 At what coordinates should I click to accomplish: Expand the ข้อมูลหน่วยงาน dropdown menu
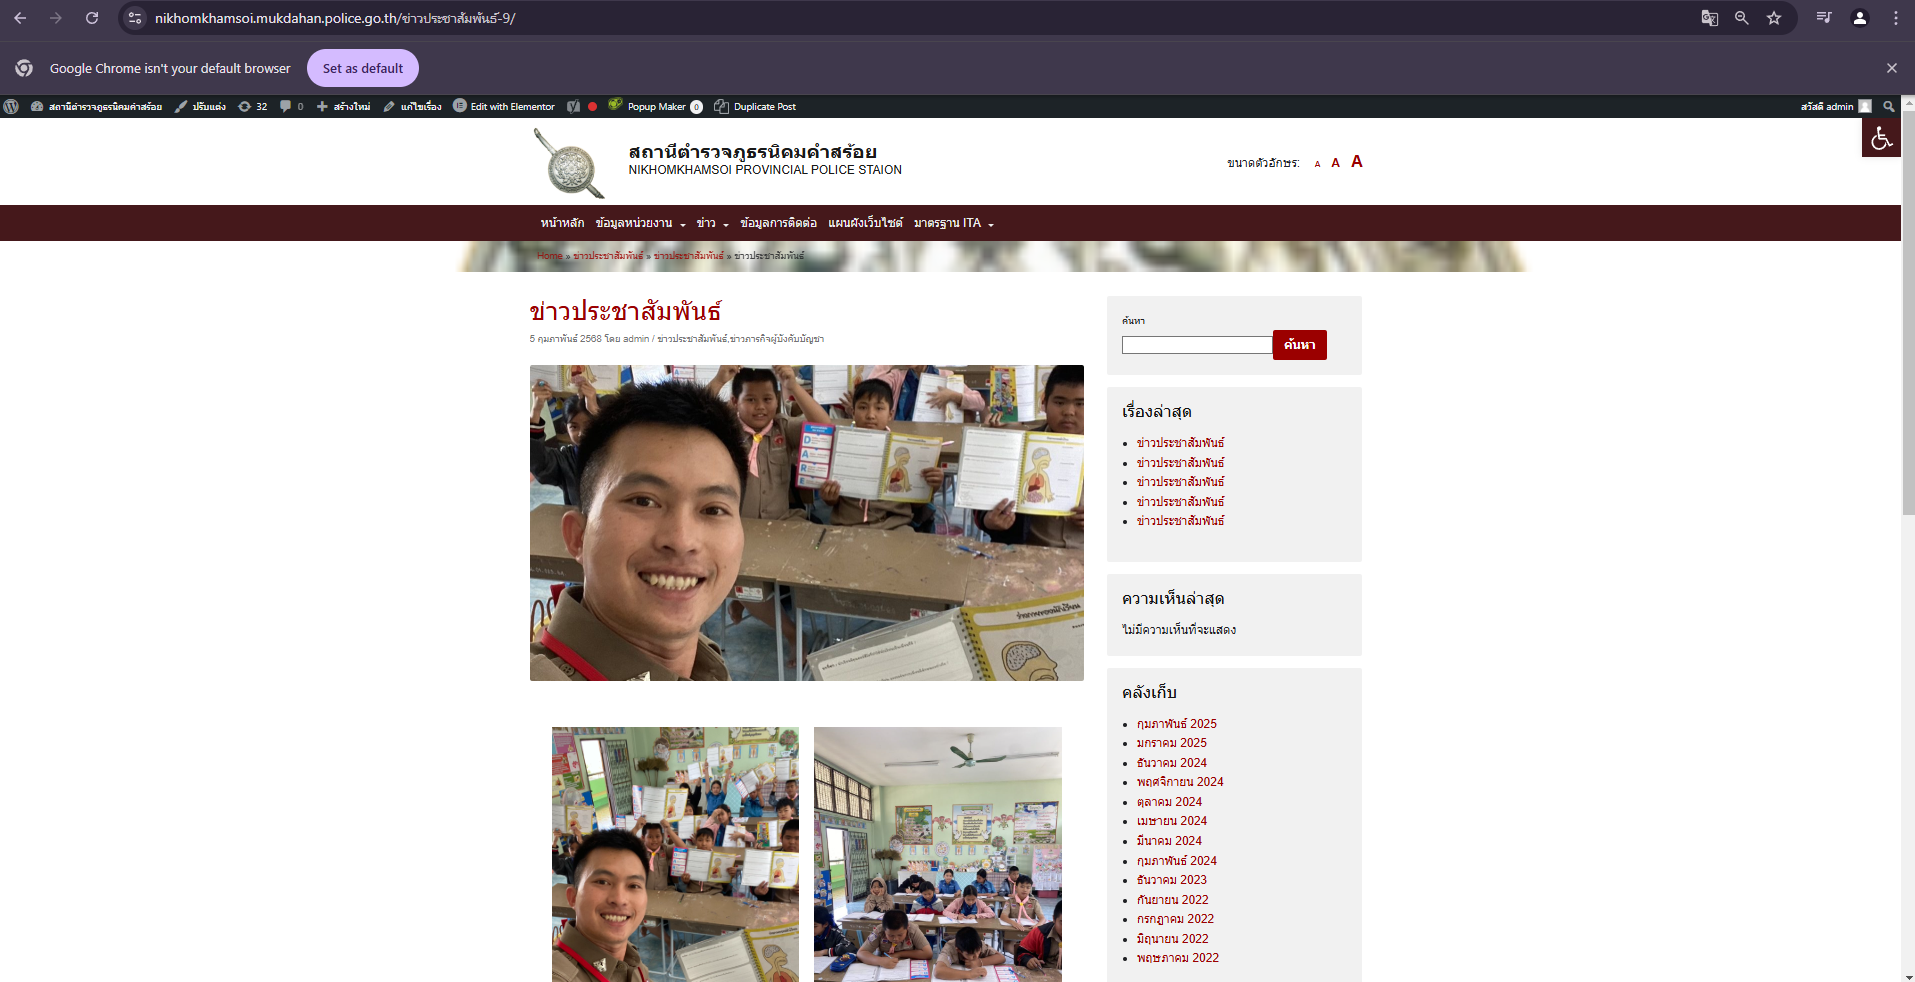[640, 223]
